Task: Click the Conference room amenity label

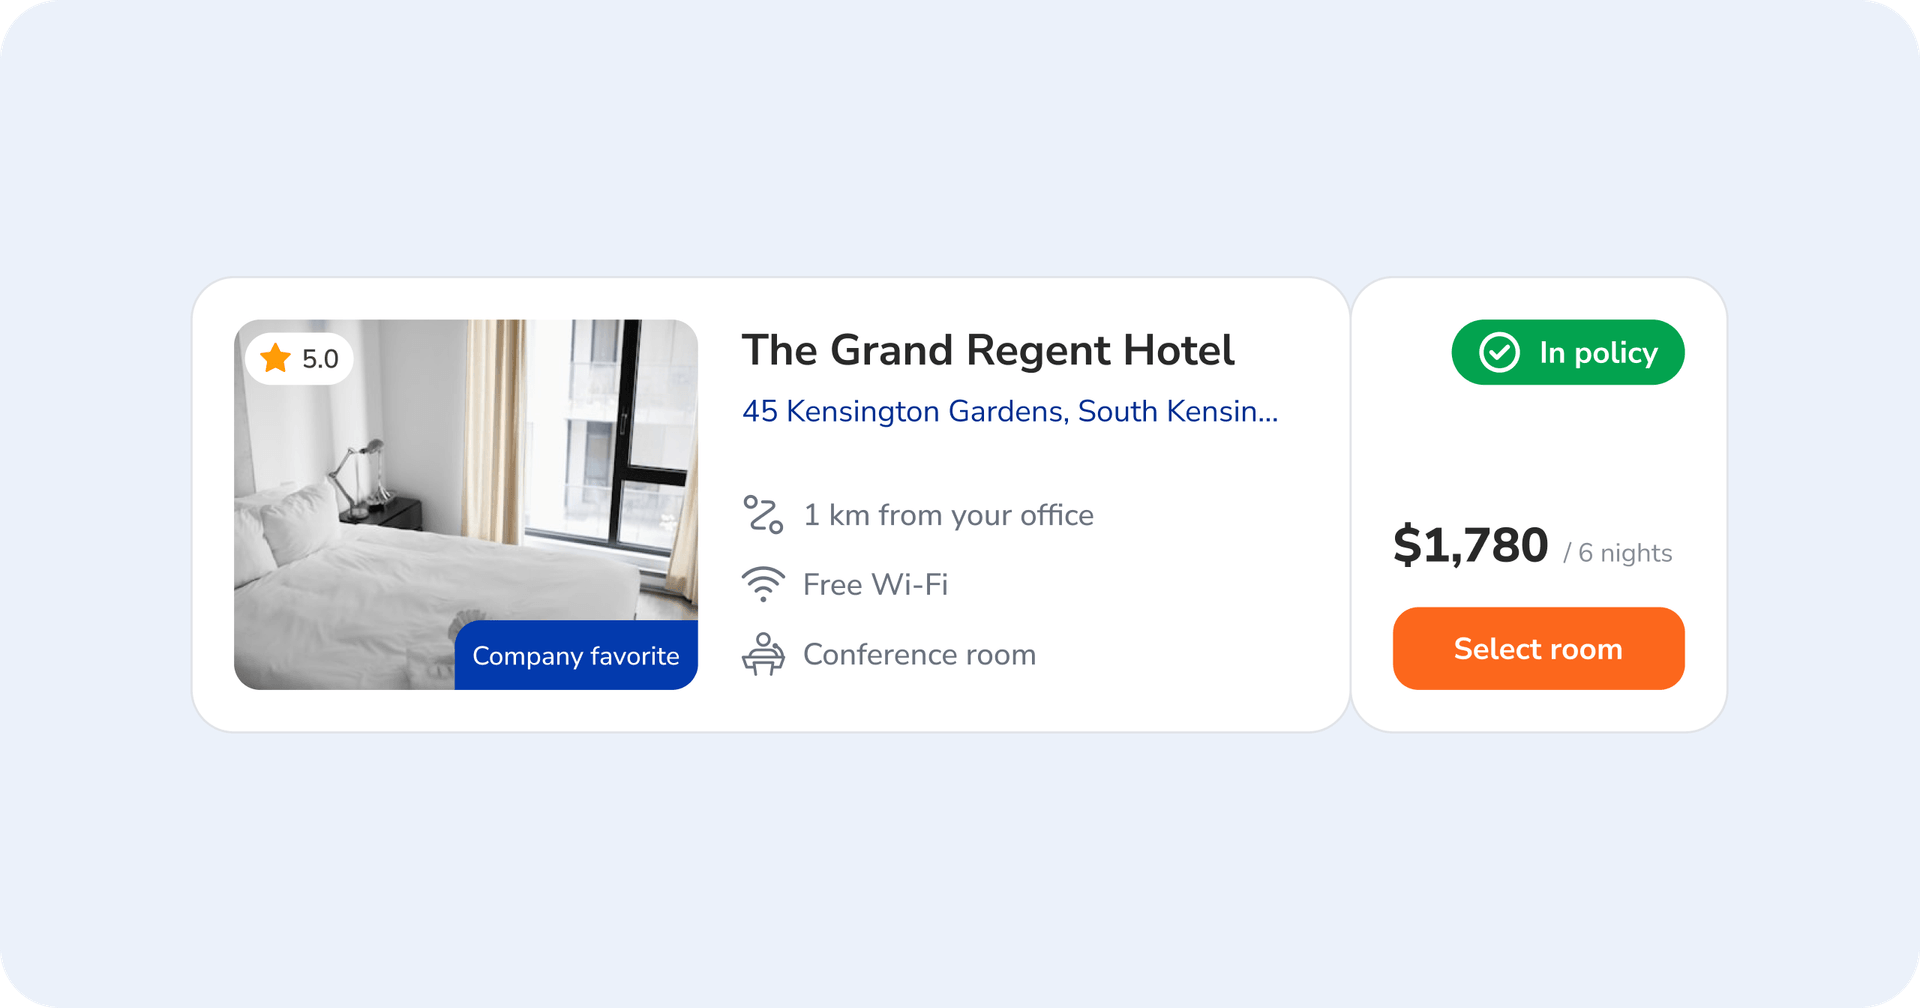Action: coord(919,655)
